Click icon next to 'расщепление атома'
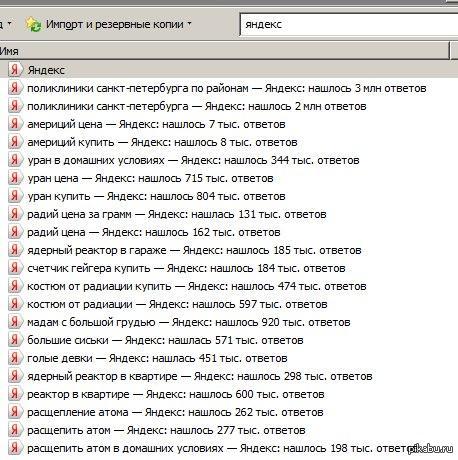458x460 pixels. (15, 412)
